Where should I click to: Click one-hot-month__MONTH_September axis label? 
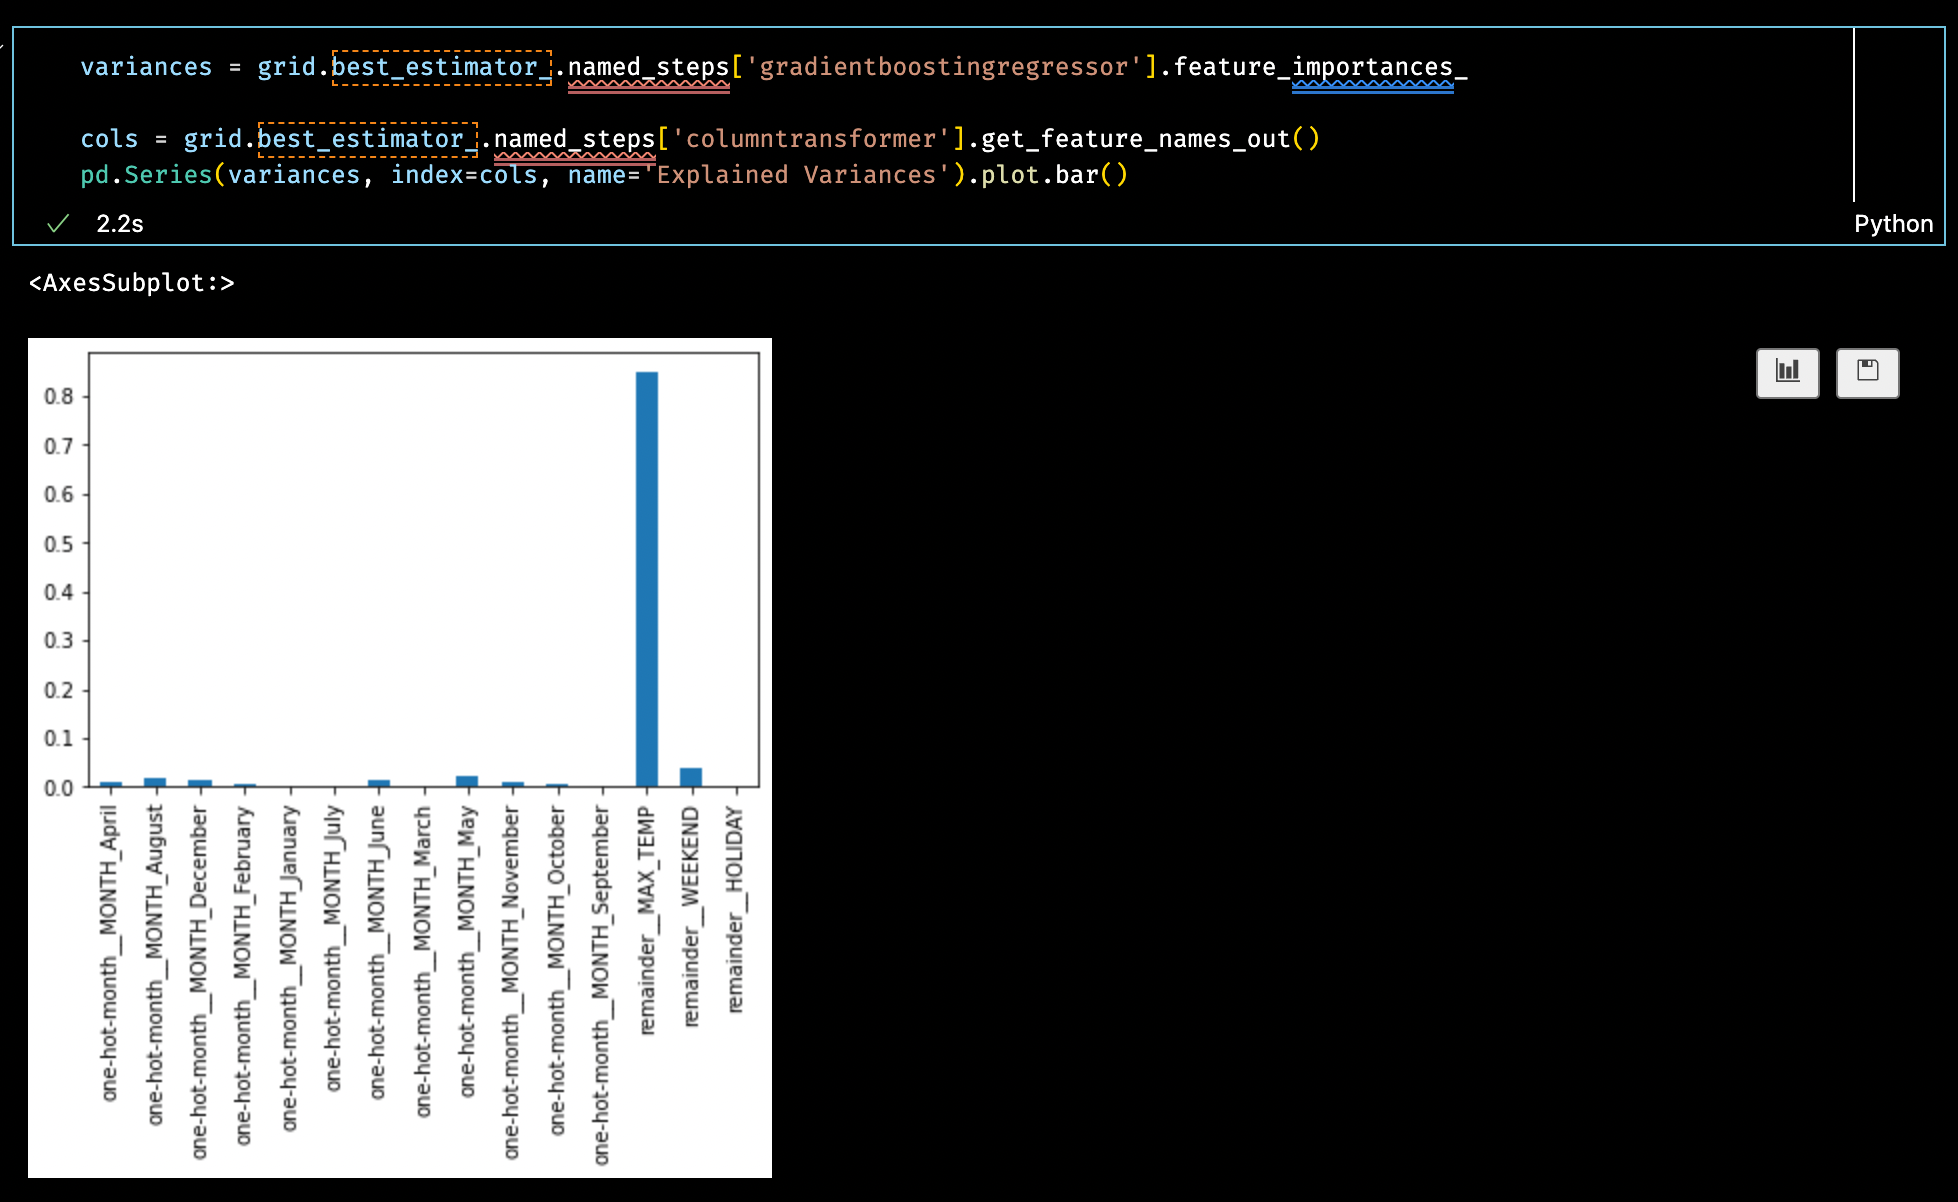click(600, 985)
